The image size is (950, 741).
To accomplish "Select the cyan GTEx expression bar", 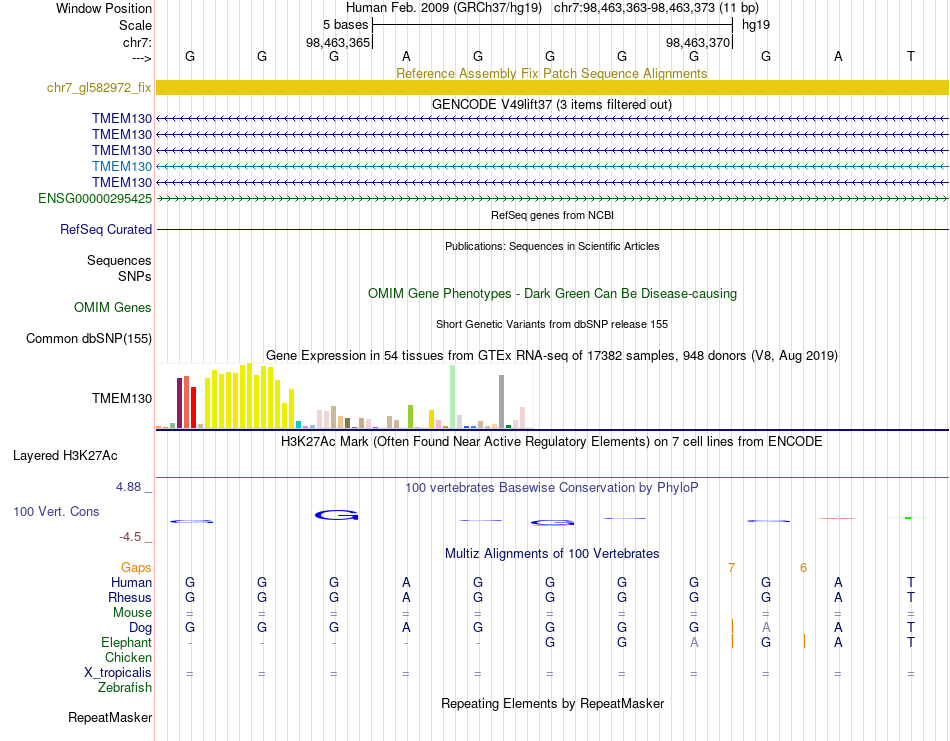I will (298, 424).
